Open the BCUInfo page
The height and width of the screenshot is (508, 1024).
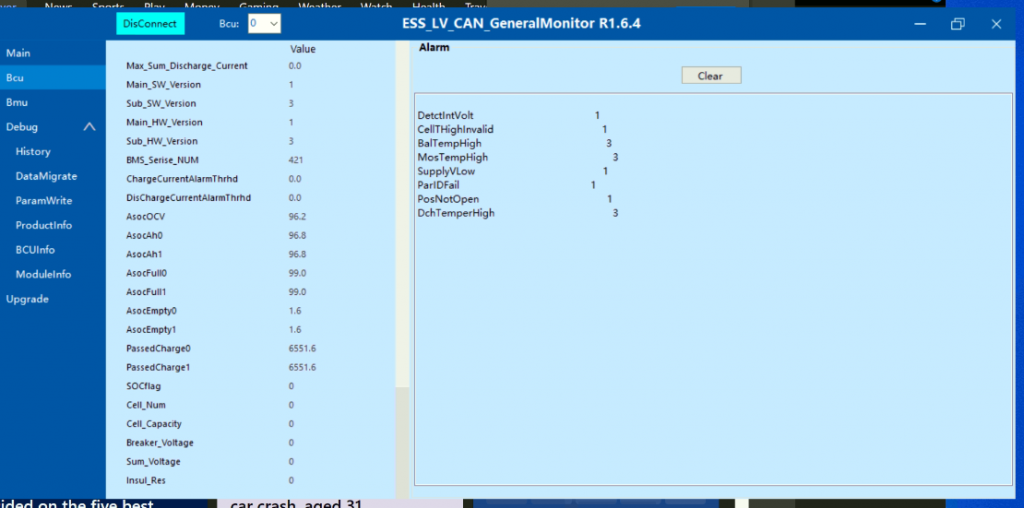pos(35,250)
